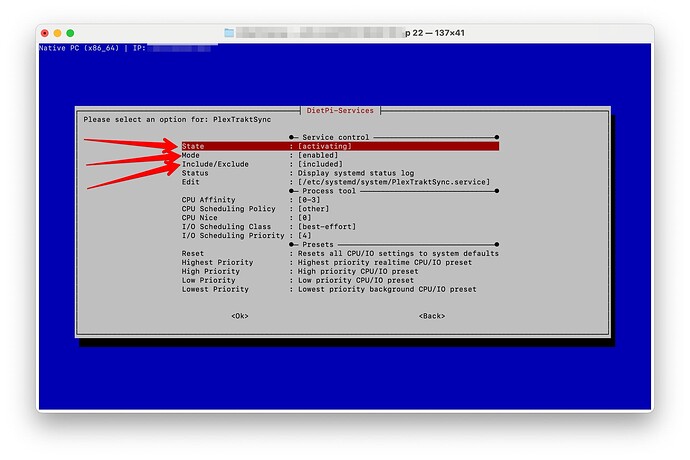Image resolution: width=690 pixels, height=460 pixels.
Task: Click the 'Presets' section header
Action: pyautogui.click(x=318, y=245)
